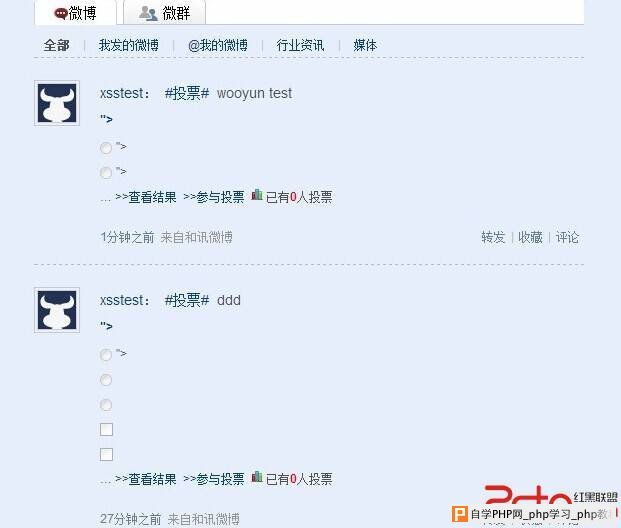Viewport: 621px width, 528px height.
Task: Open the 我发的微博 filter
Action: [129, 45]
